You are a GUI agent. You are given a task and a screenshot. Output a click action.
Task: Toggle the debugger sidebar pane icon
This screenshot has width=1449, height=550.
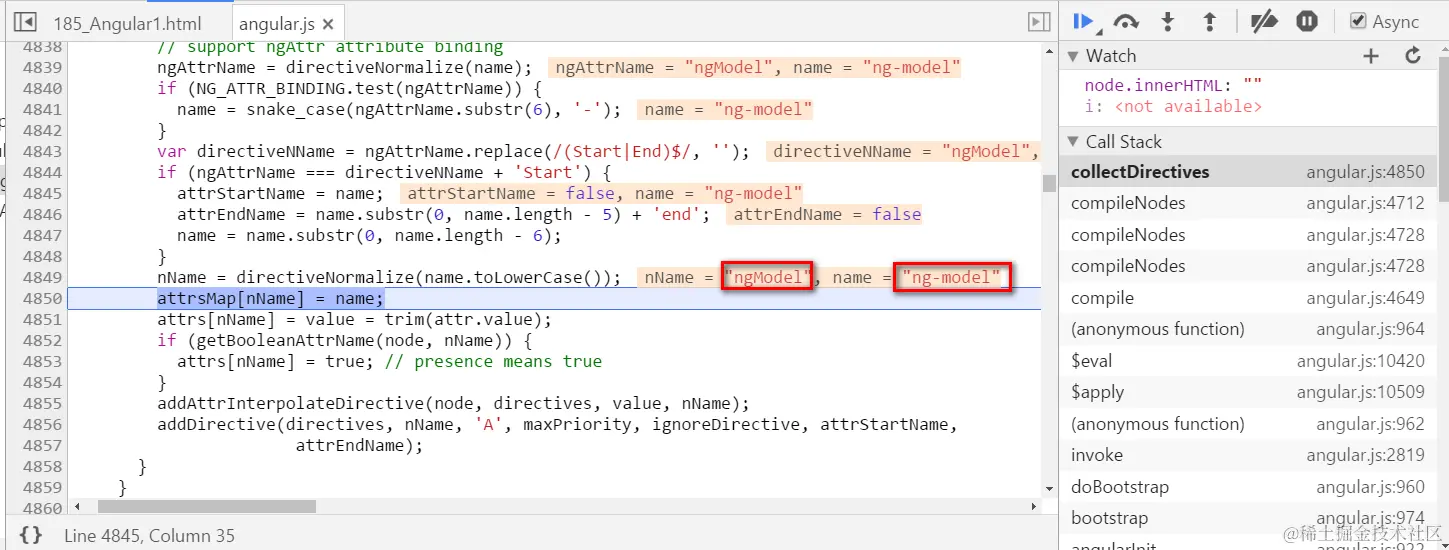pyautogui.click(x=1039, y=22)
